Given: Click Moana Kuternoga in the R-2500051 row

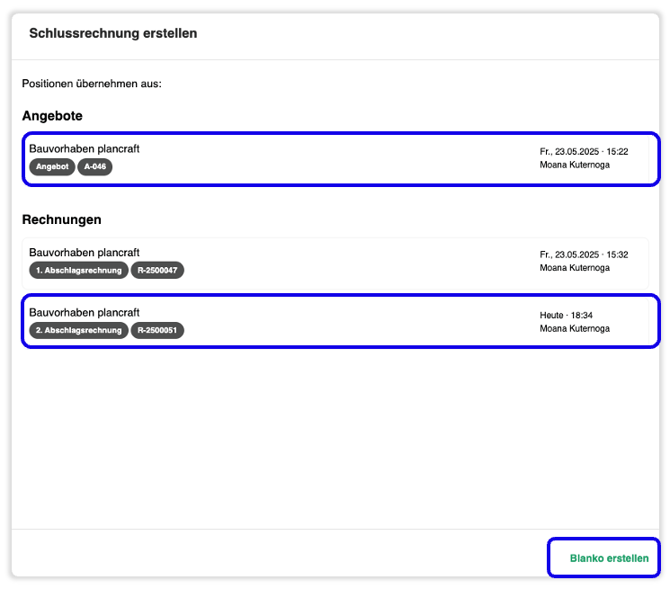Looking at the screenshot, I should coord(574,329).
